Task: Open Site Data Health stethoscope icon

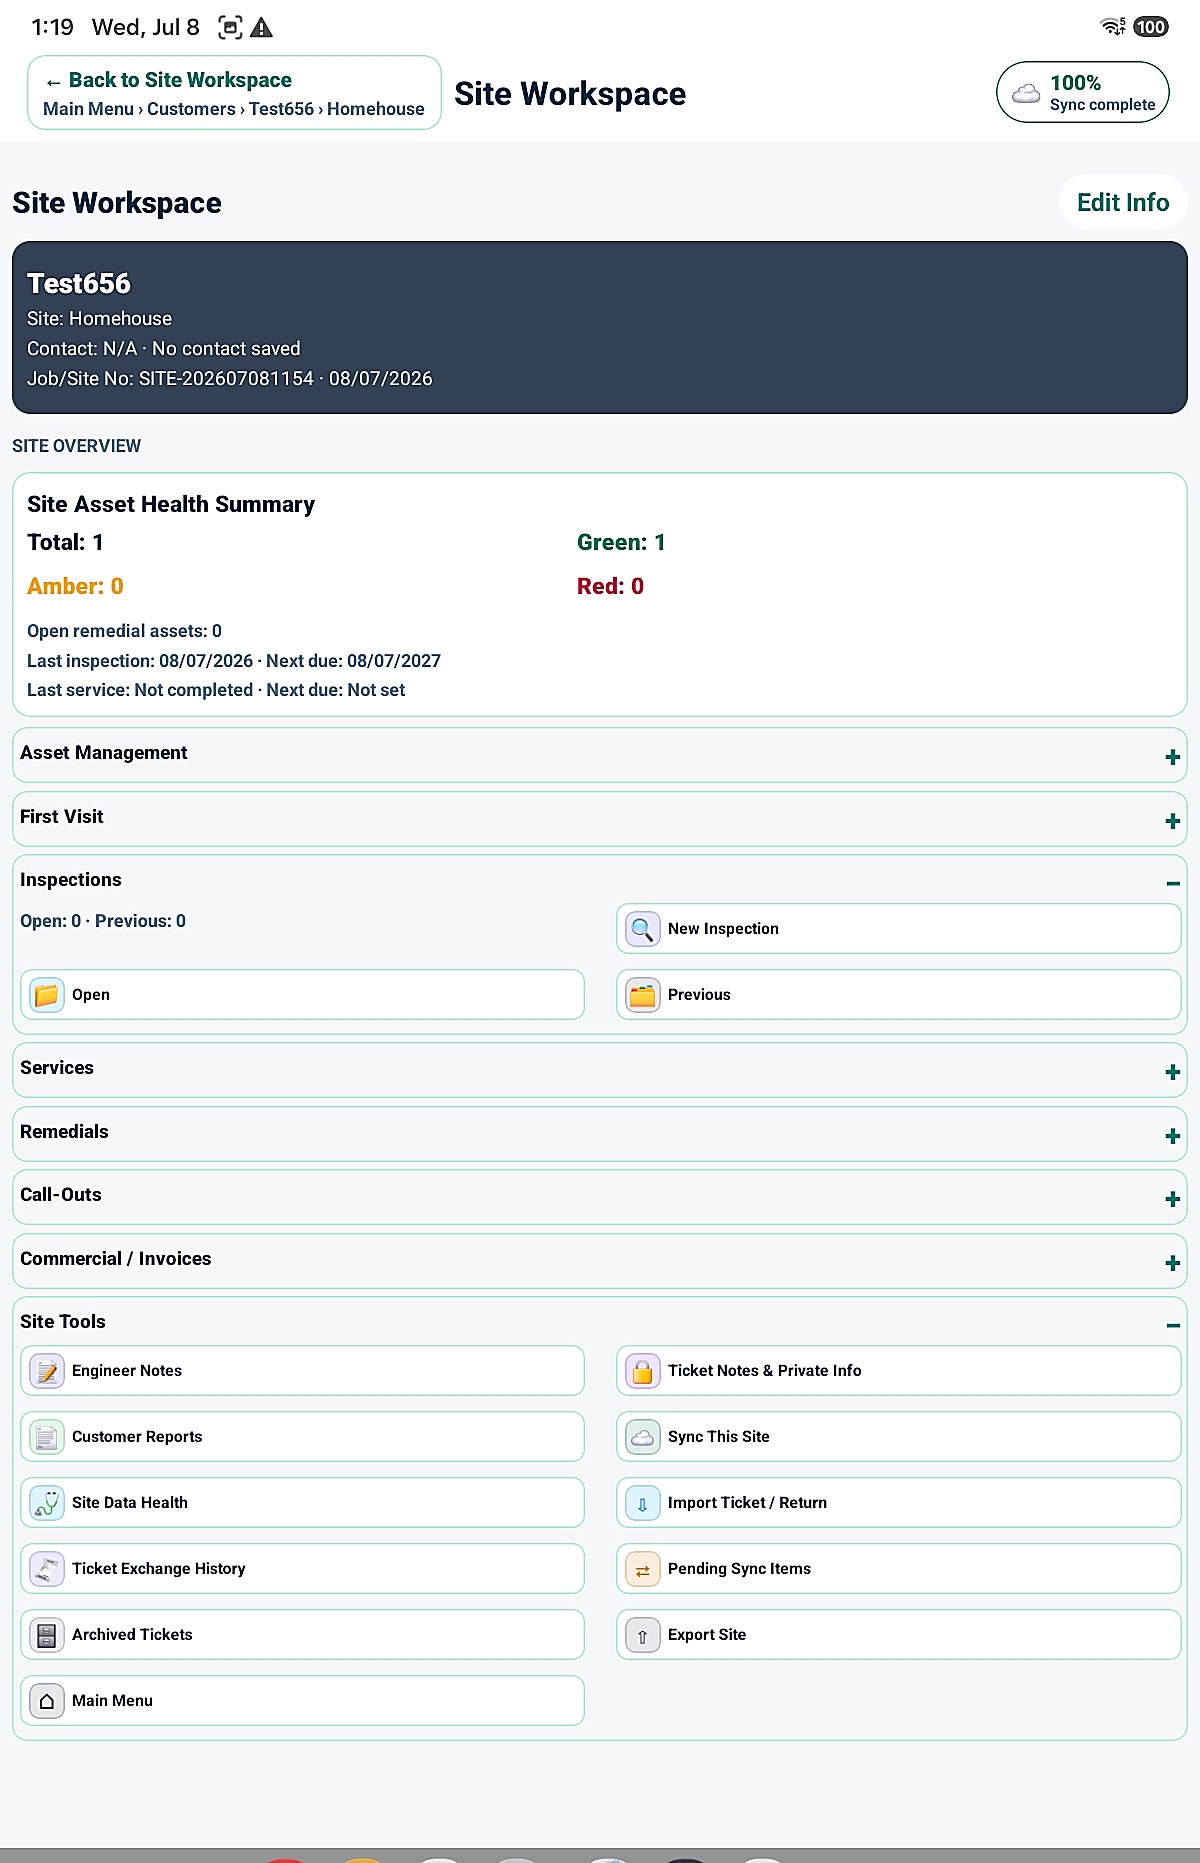Action: (x=46, y=1503)
